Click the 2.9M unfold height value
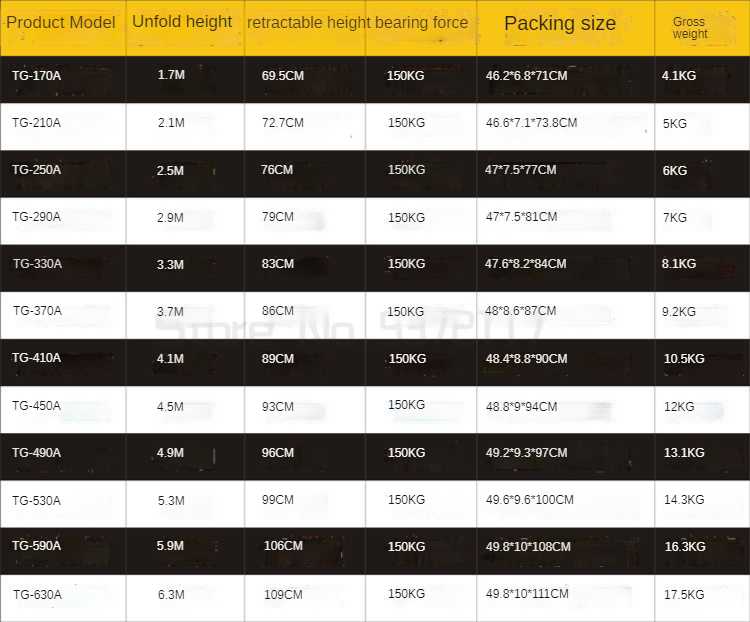750x622 pixels. (x=171, y=217)
